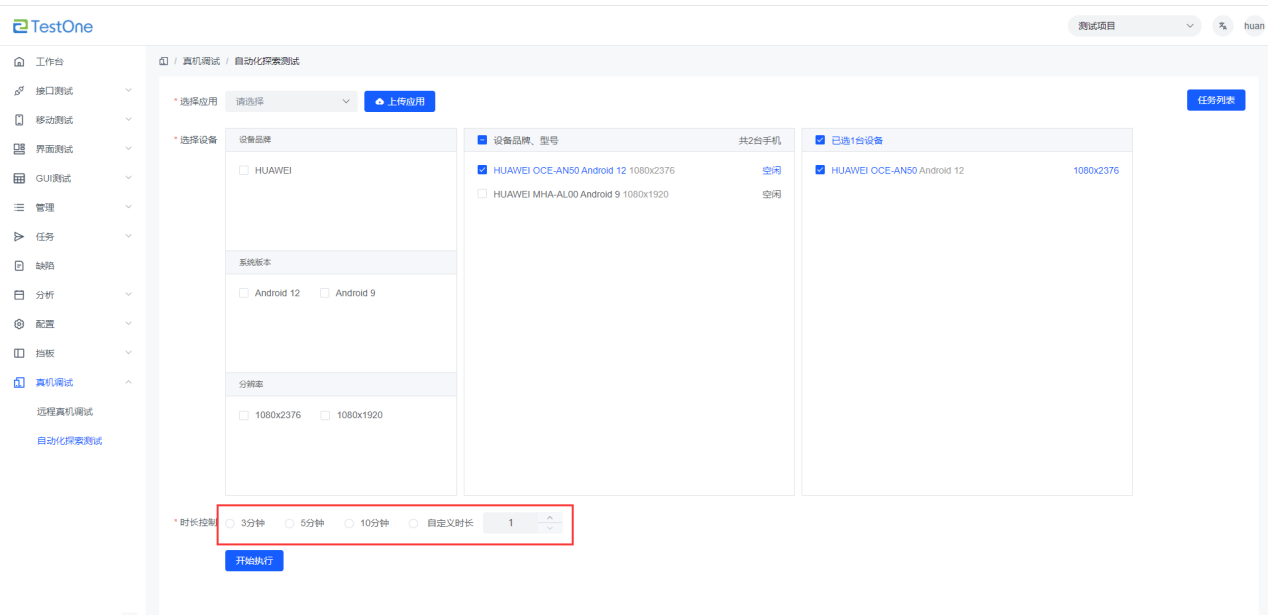Click the custom duration number input field

(x=511, y=523)
